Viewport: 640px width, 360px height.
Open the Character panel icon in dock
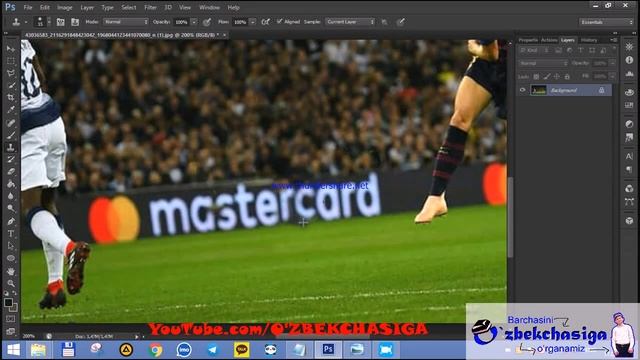tap(629, 156)
